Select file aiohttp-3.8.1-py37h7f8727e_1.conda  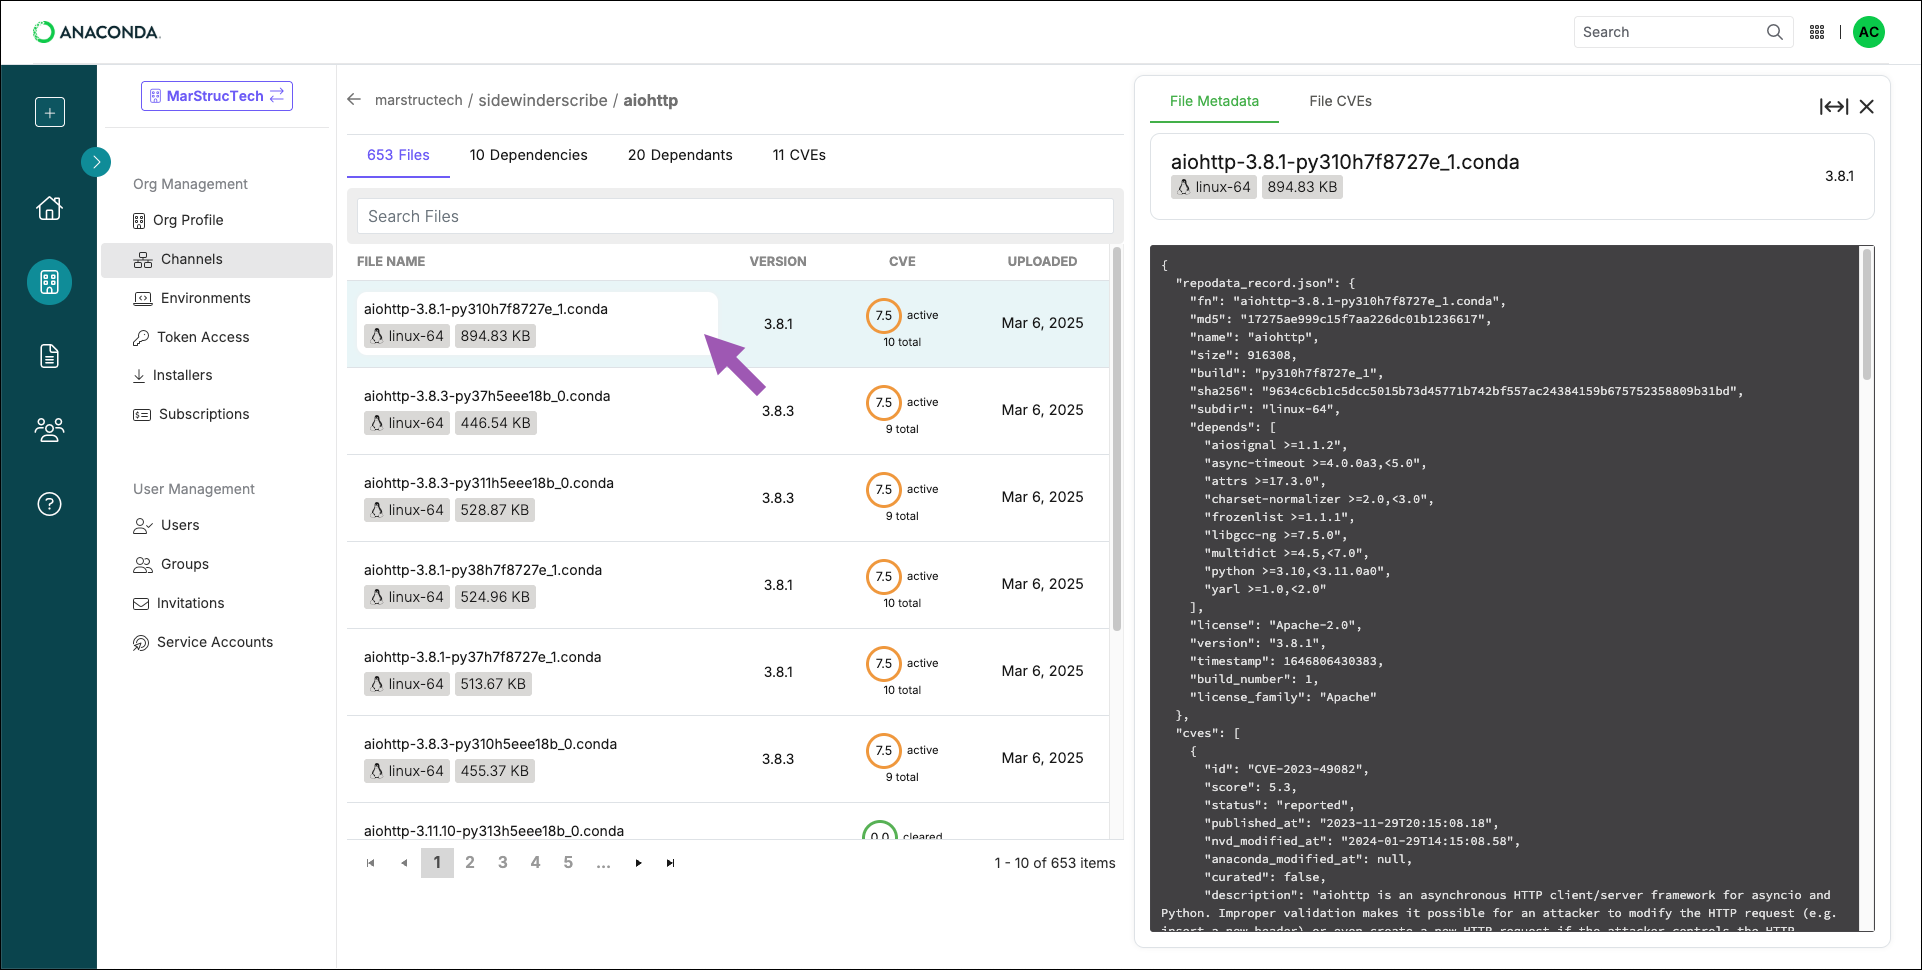(x=482, y=657)
